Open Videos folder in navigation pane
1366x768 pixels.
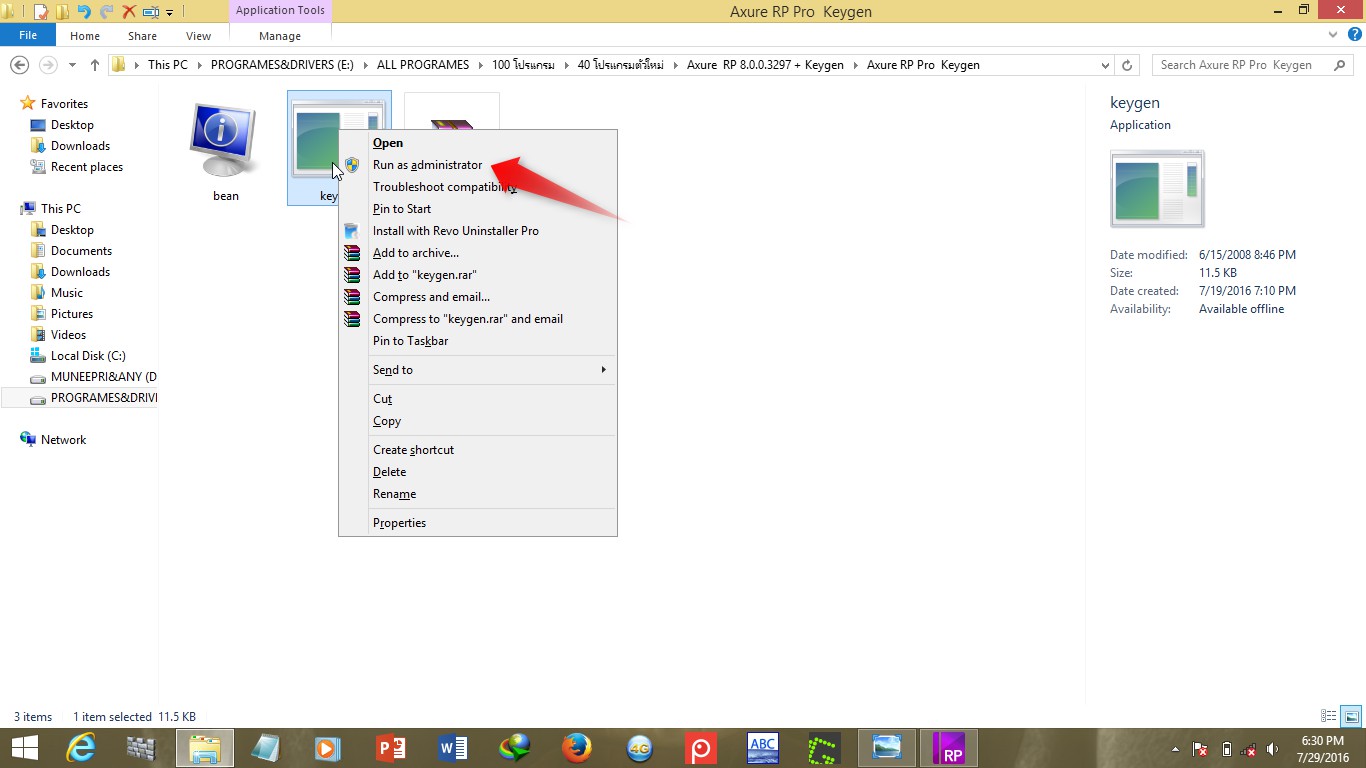pyautogui.click(x=69, y=335)
